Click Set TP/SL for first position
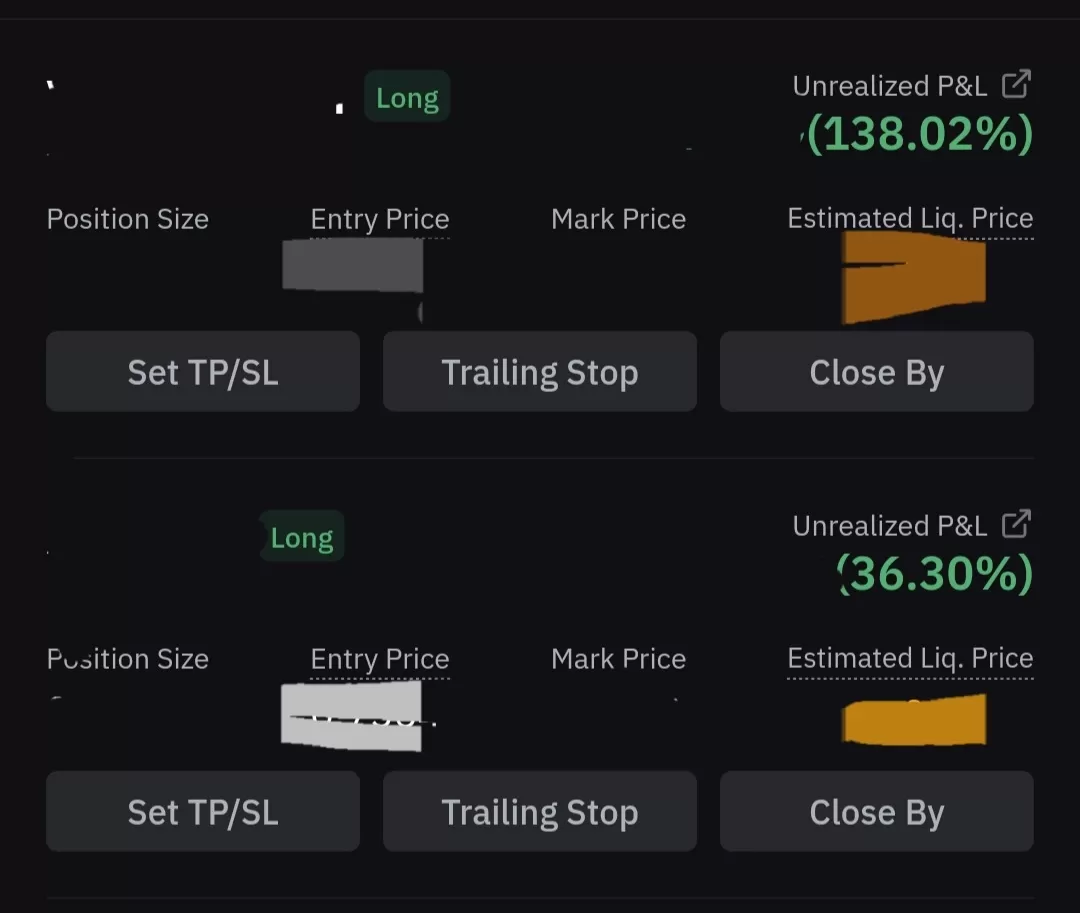 202,372
